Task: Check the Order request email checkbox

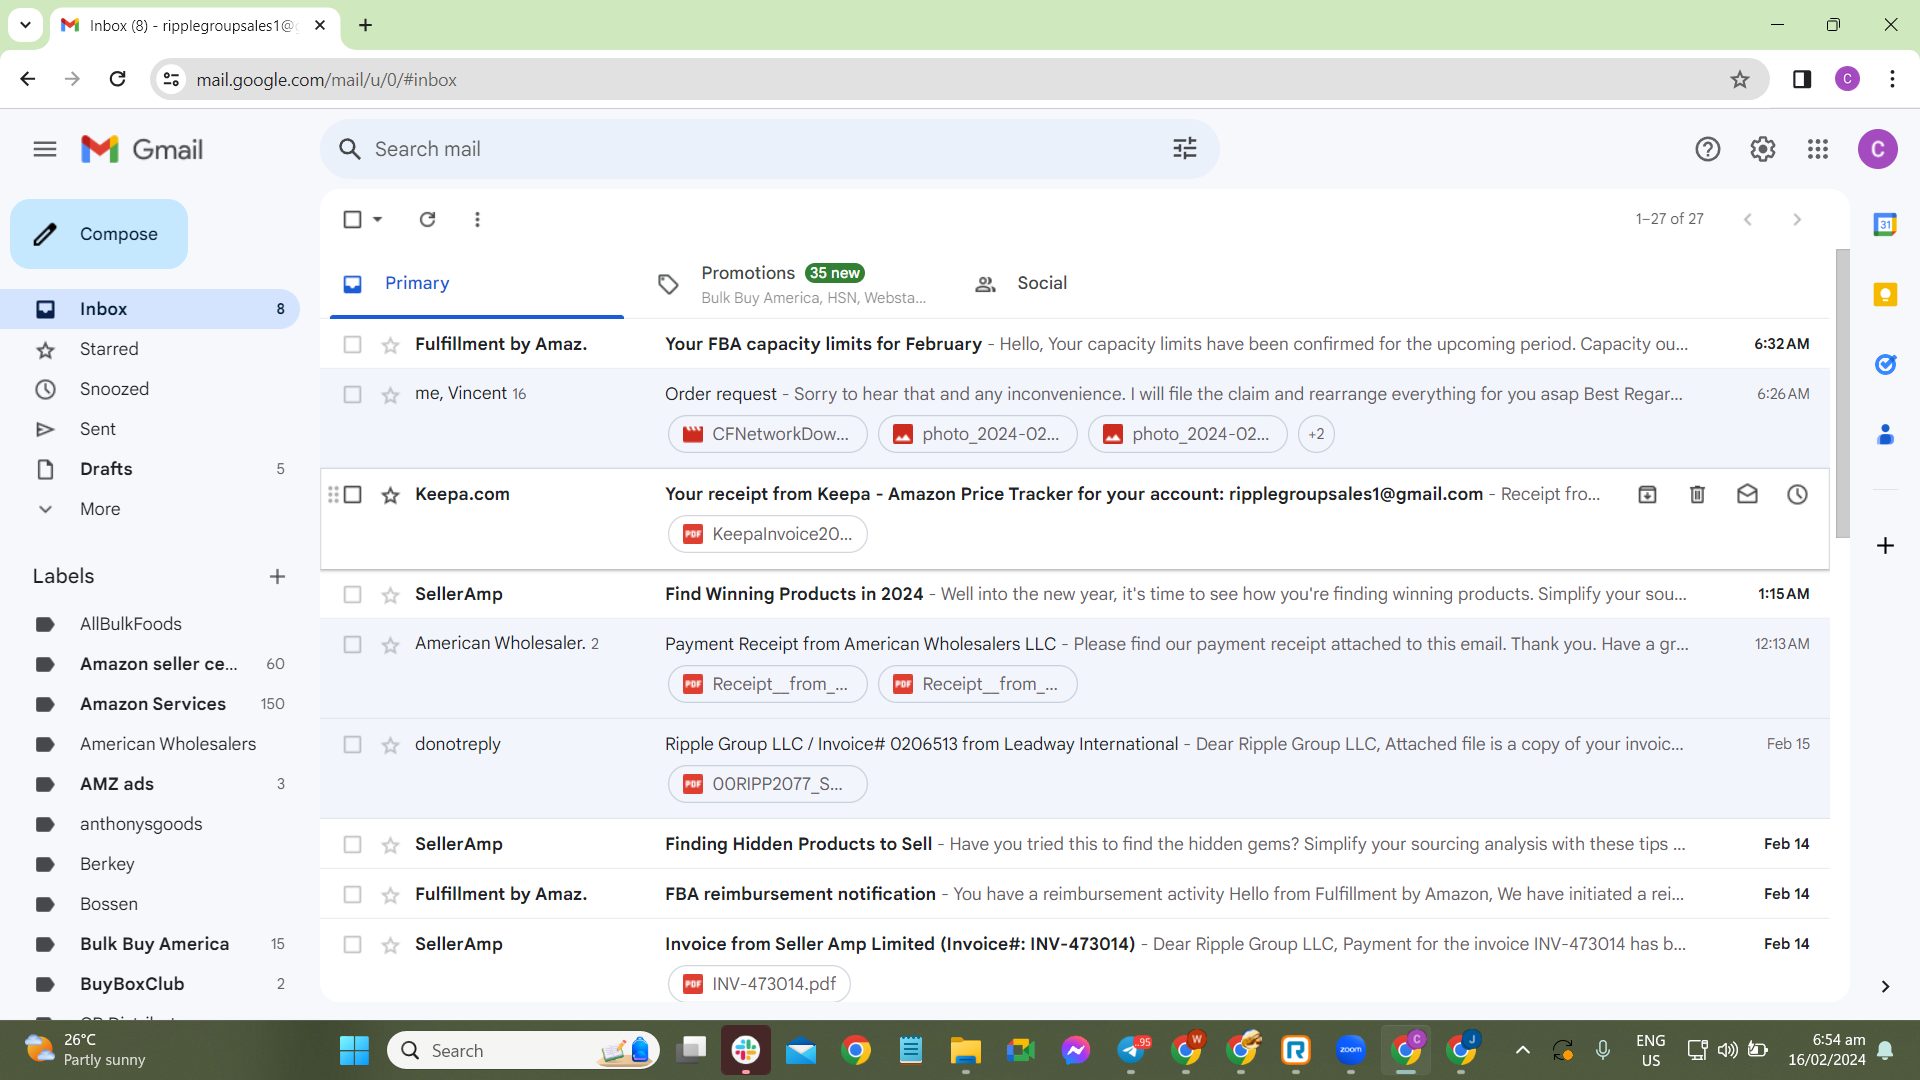Action: click(352, 394)
